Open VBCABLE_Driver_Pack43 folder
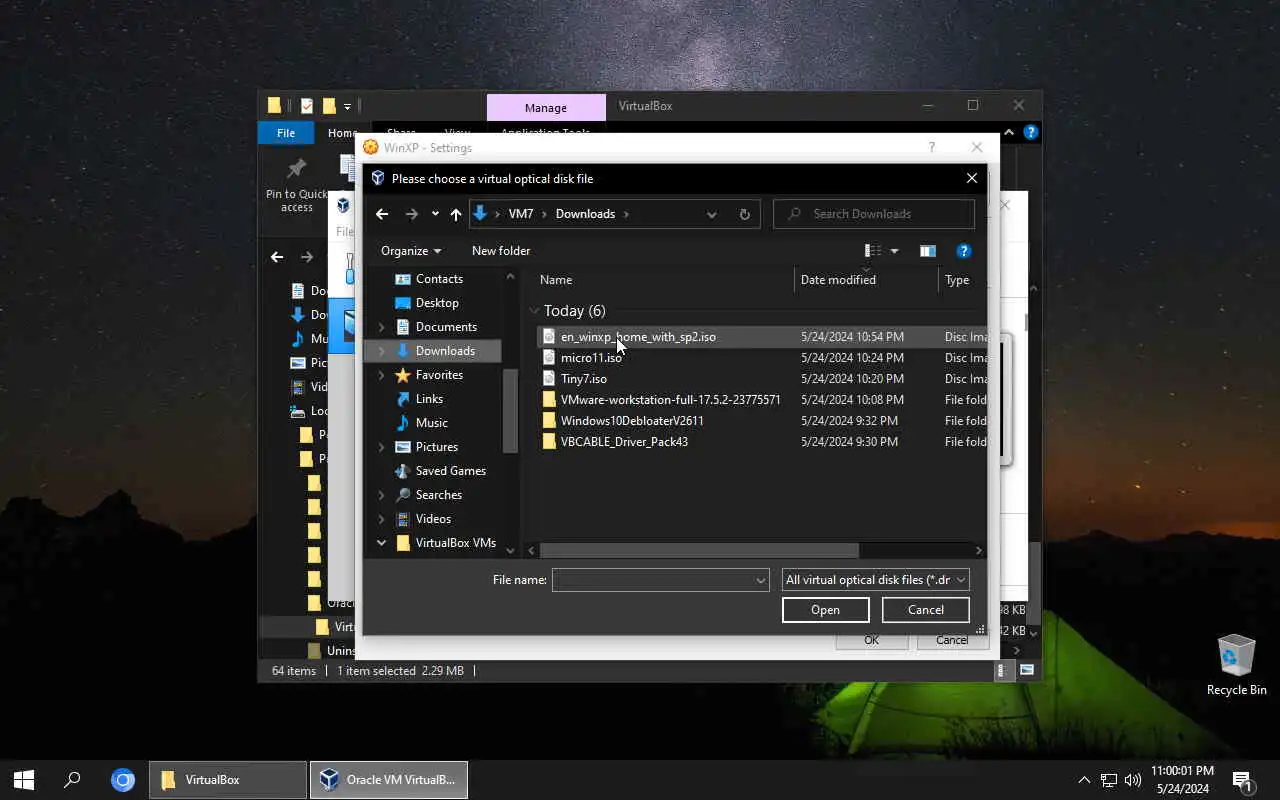The height and width of the screenshot is (800, 1280). (x=624, y=442)
